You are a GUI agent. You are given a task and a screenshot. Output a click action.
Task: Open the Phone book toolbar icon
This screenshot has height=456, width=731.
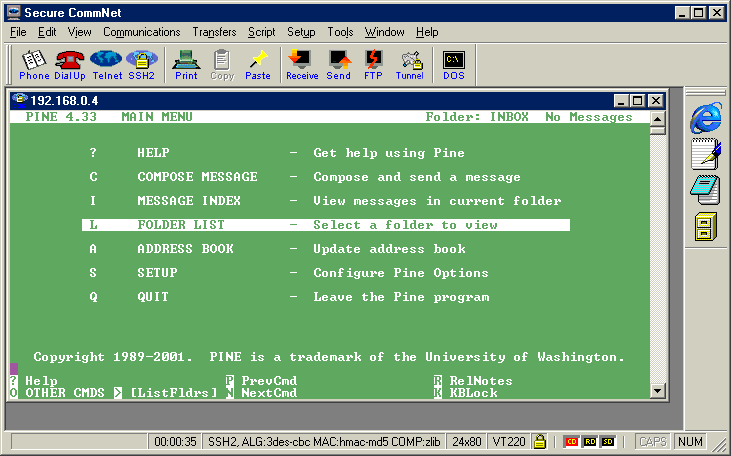[x=34, y=65]
